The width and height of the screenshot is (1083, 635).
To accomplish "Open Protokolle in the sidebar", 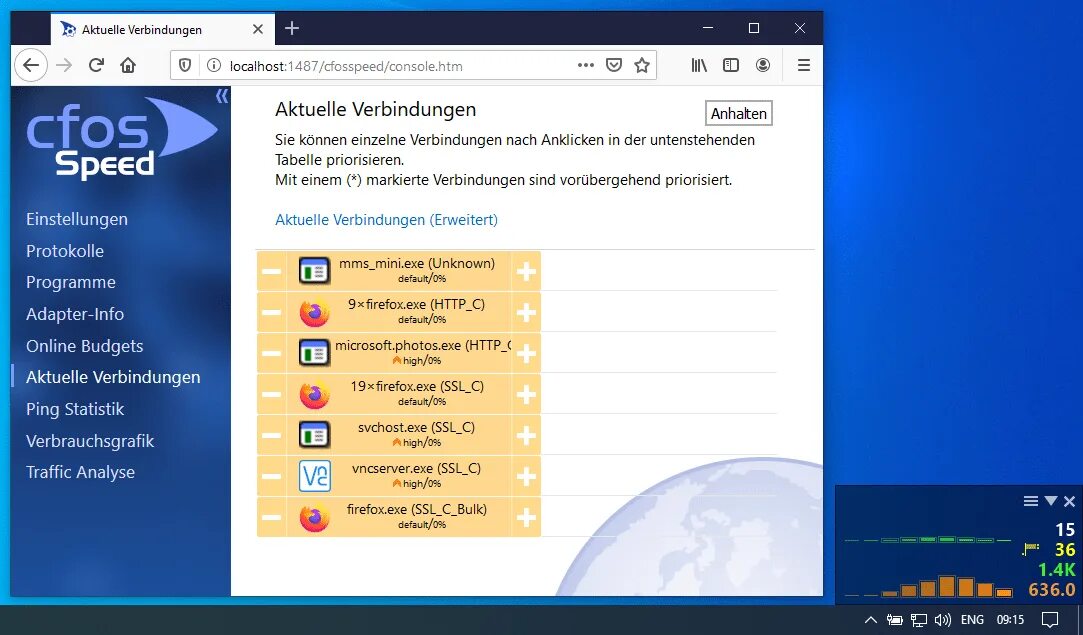I will pyautogui.click(x=65, y=251).
